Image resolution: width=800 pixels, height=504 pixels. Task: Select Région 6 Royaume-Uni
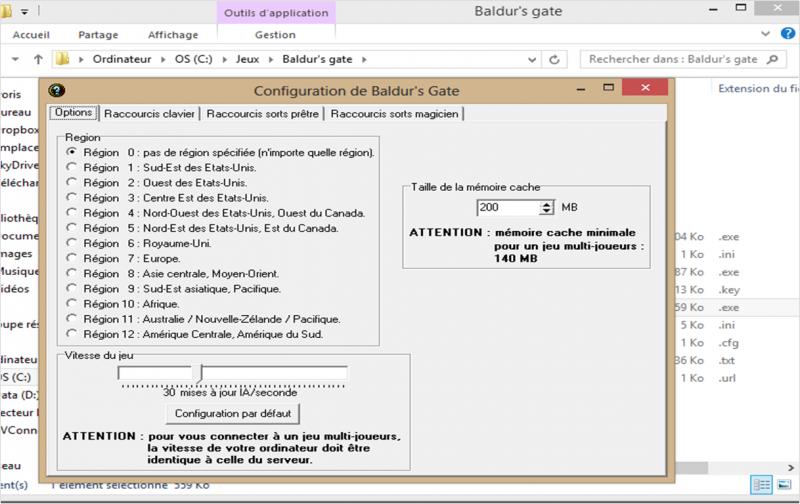click(139, 243)
